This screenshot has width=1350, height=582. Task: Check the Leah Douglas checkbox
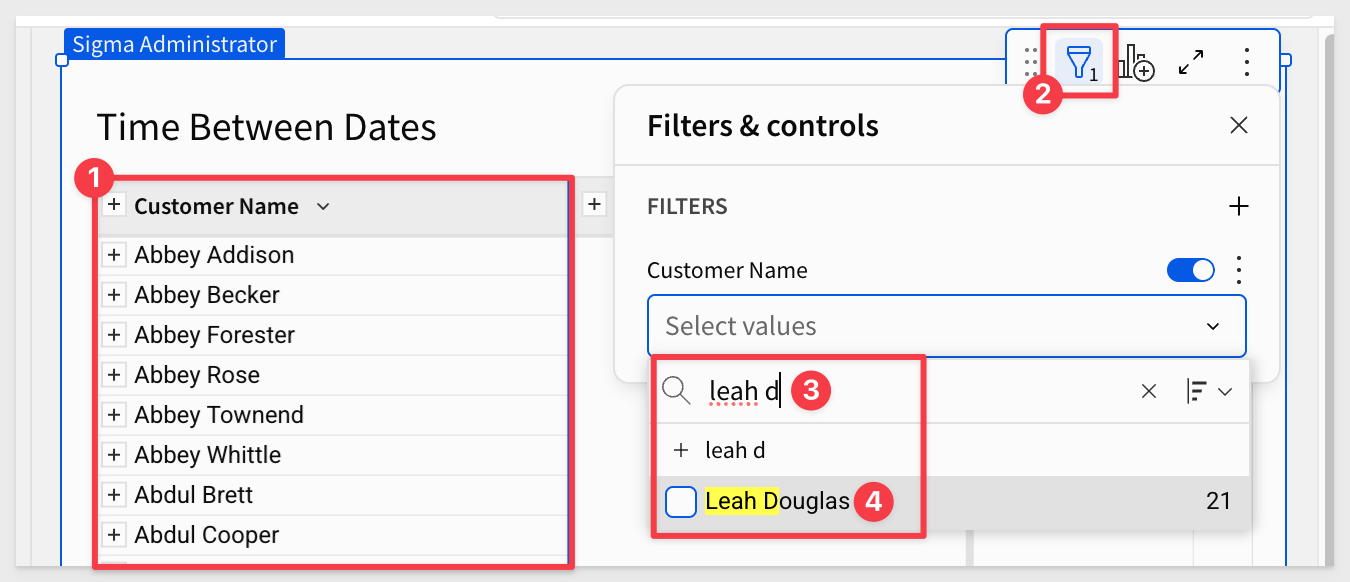(x=681, y=501)
